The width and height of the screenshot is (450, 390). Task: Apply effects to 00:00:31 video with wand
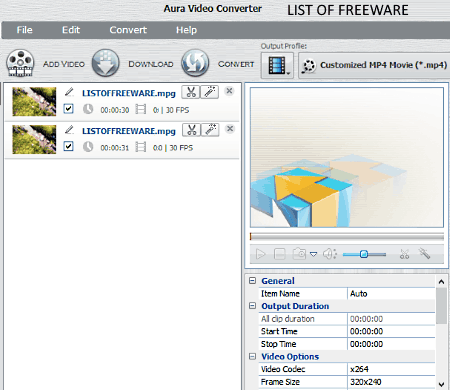(210, 130)
